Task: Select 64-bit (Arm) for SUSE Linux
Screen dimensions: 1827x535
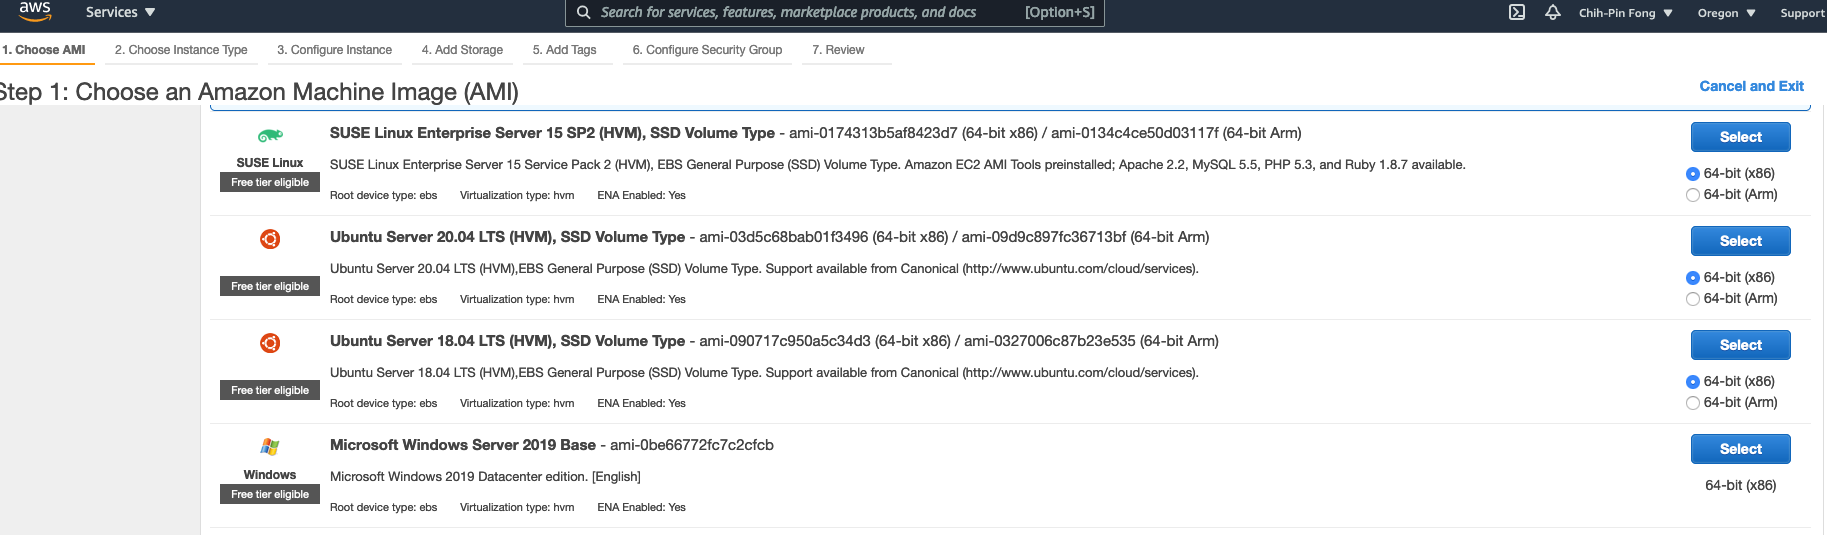Action: (x=1693, y=195)
